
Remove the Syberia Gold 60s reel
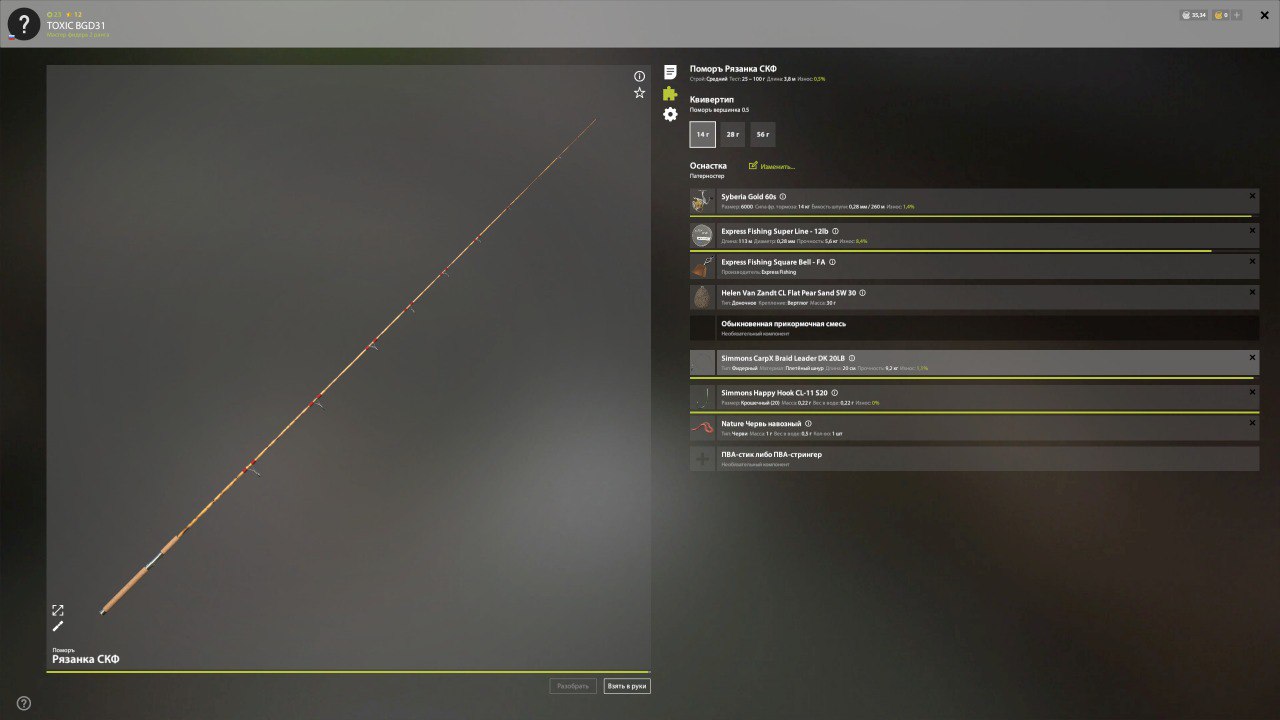pos(1252,196)
